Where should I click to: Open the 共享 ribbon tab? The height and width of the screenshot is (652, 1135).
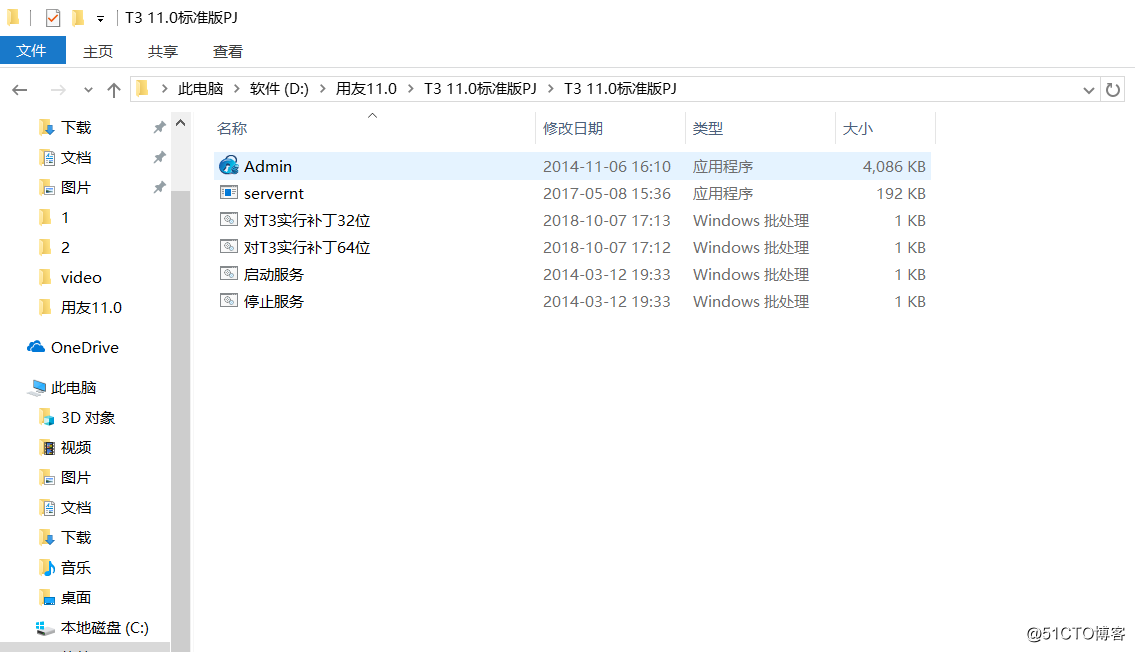pos(163,51)
